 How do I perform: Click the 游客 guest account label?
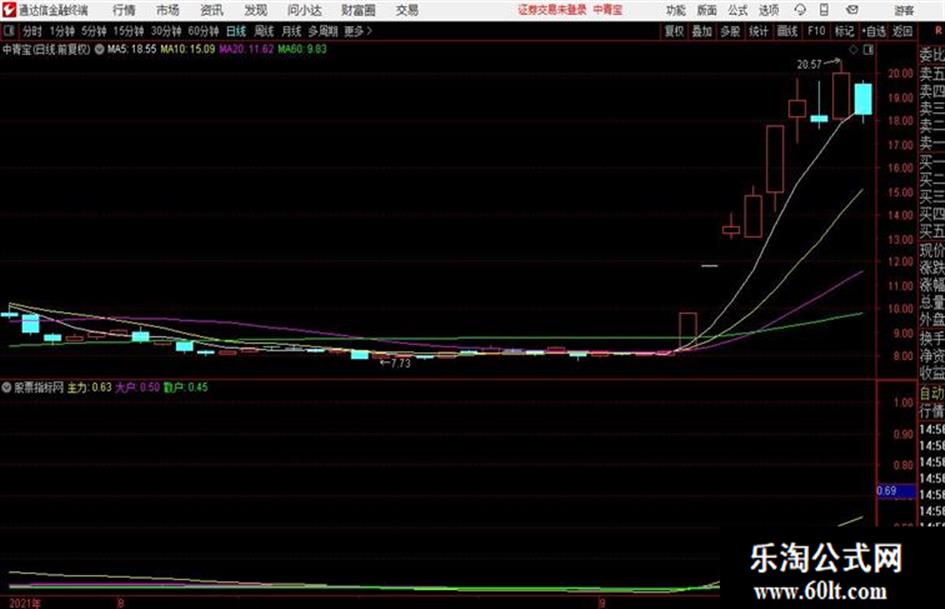pos(903,10)
